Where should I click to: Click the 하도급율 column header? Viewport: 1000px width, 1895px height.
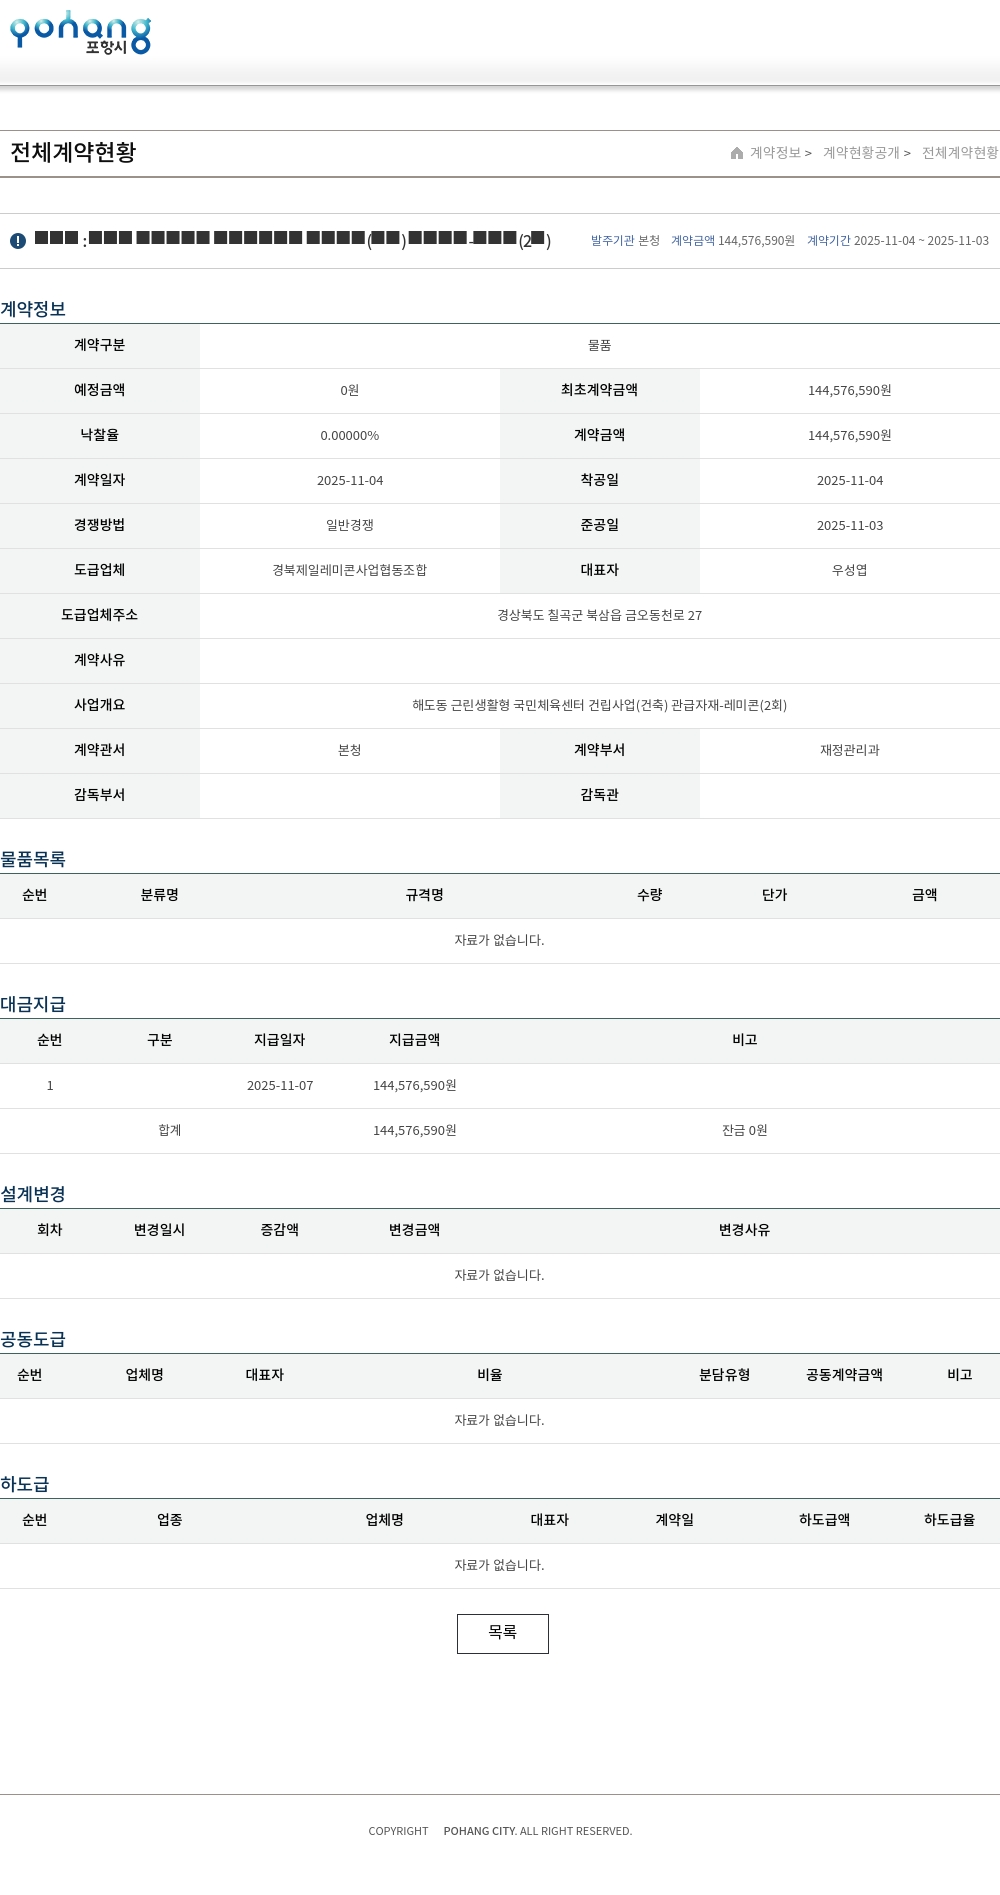pos(949,1520)
